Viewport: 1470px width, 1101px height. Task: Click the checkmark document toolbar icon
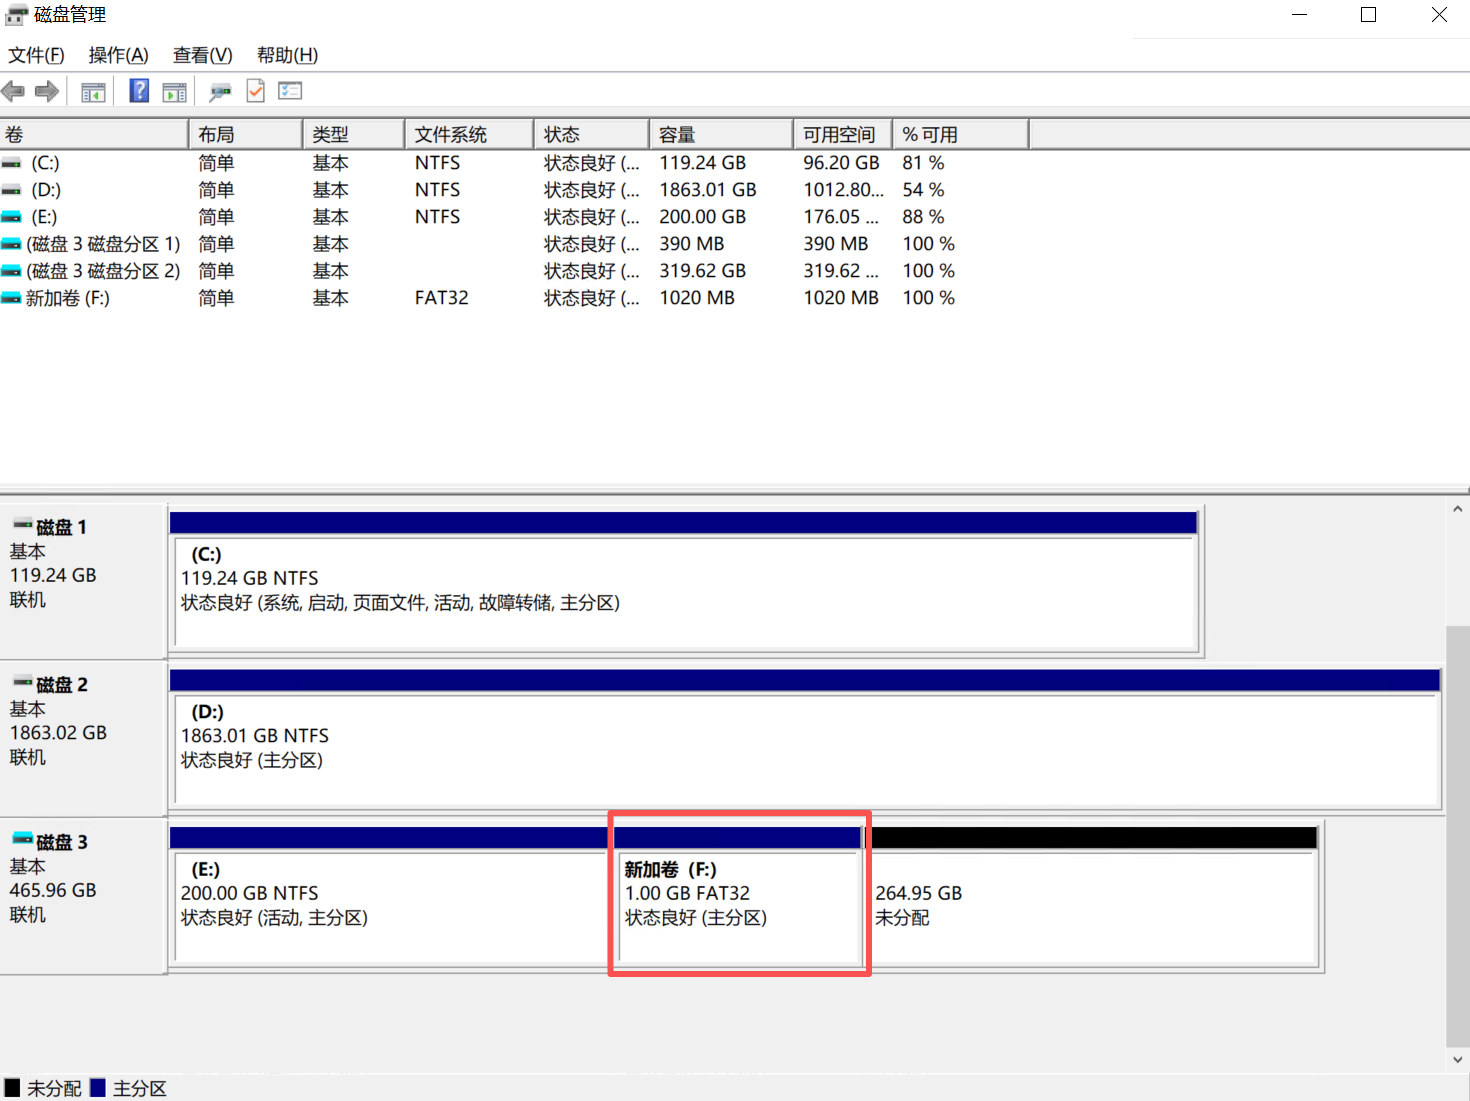tap(255, 91)
